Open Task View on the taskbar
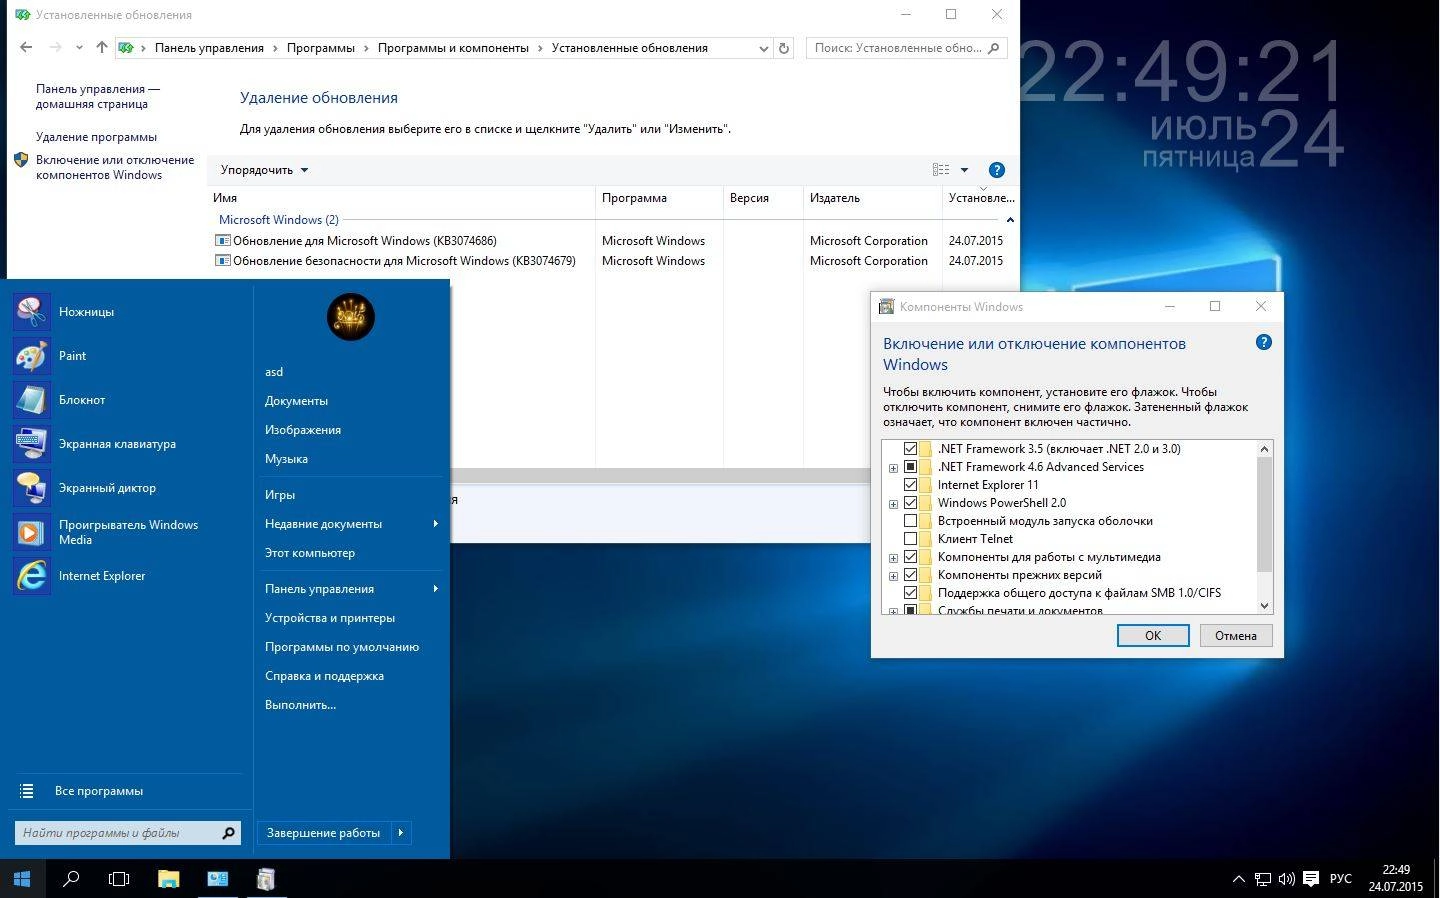The width and height of the screenshot is (1440, 898). coord(119,879)
